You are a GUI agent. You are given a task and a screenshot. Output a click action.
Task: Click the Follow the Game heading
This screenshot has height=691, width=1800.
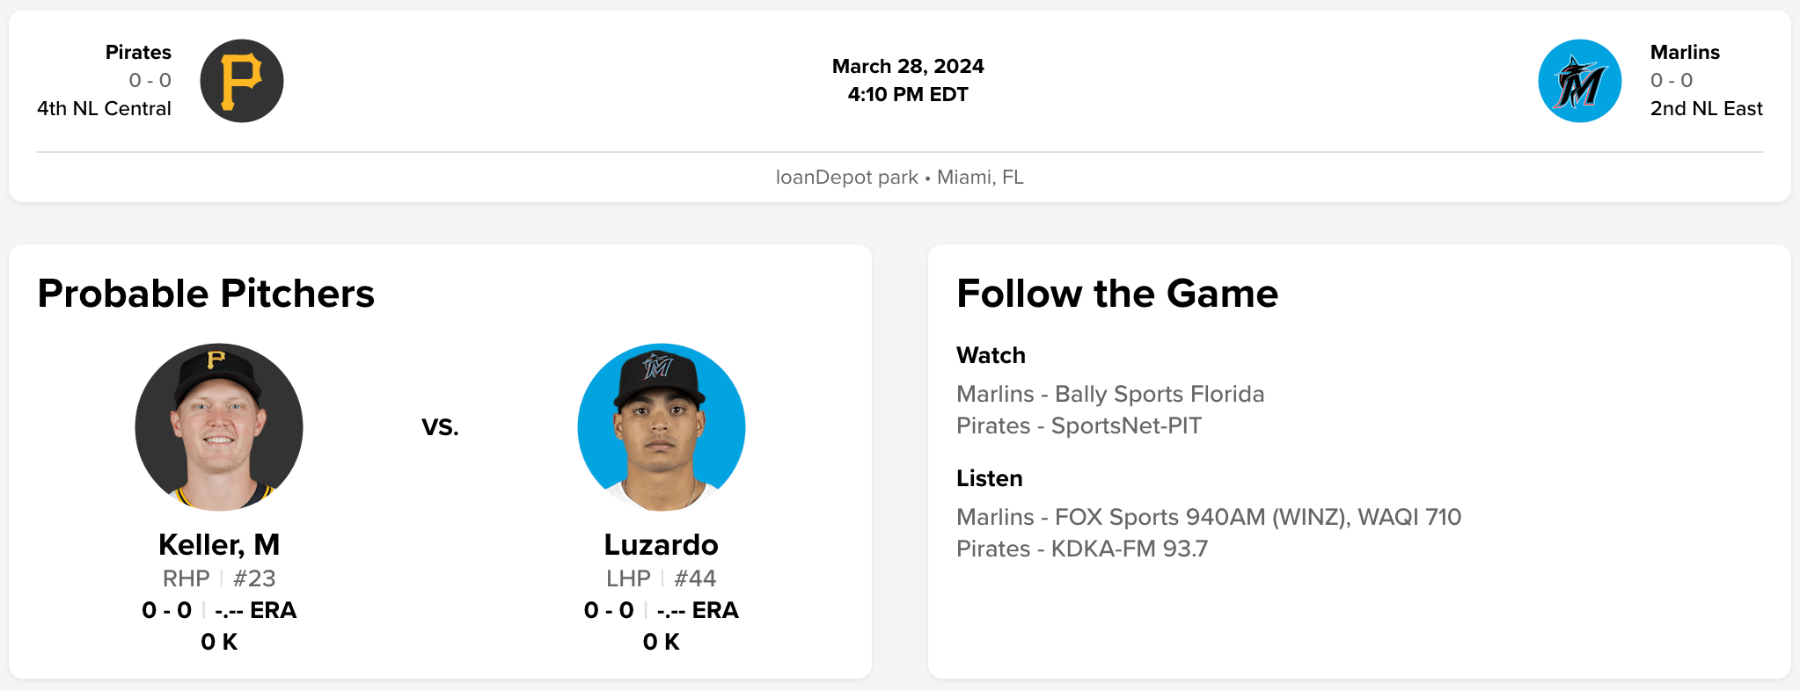coord(1117,294)
